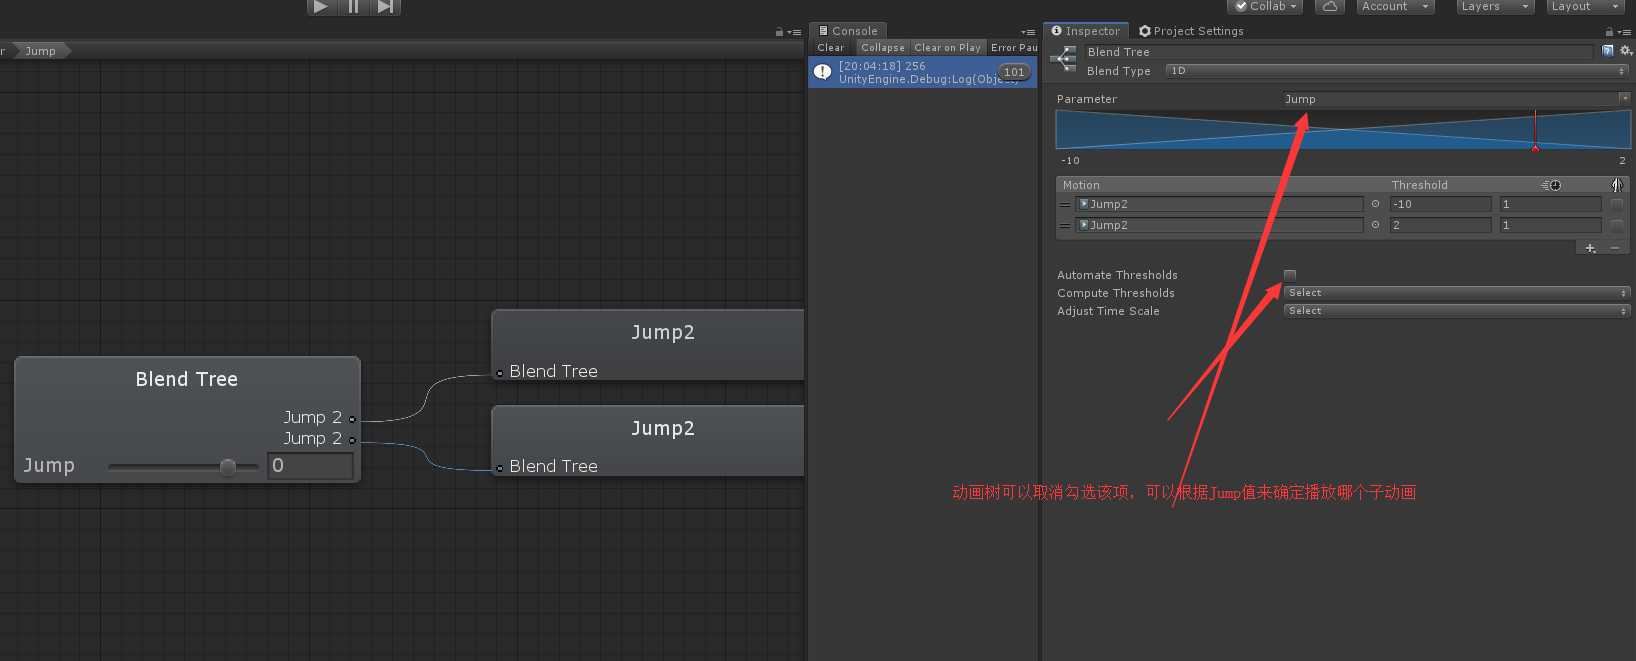
Task: Click the lock icon of the Animator panel
Action: point(779,32)
